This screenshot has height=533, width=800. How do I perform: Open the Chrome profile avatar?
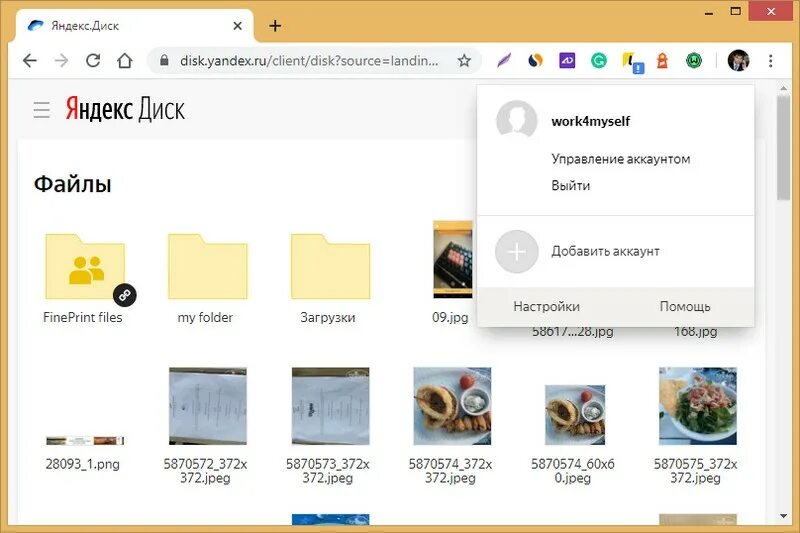[x=738, y=61]
